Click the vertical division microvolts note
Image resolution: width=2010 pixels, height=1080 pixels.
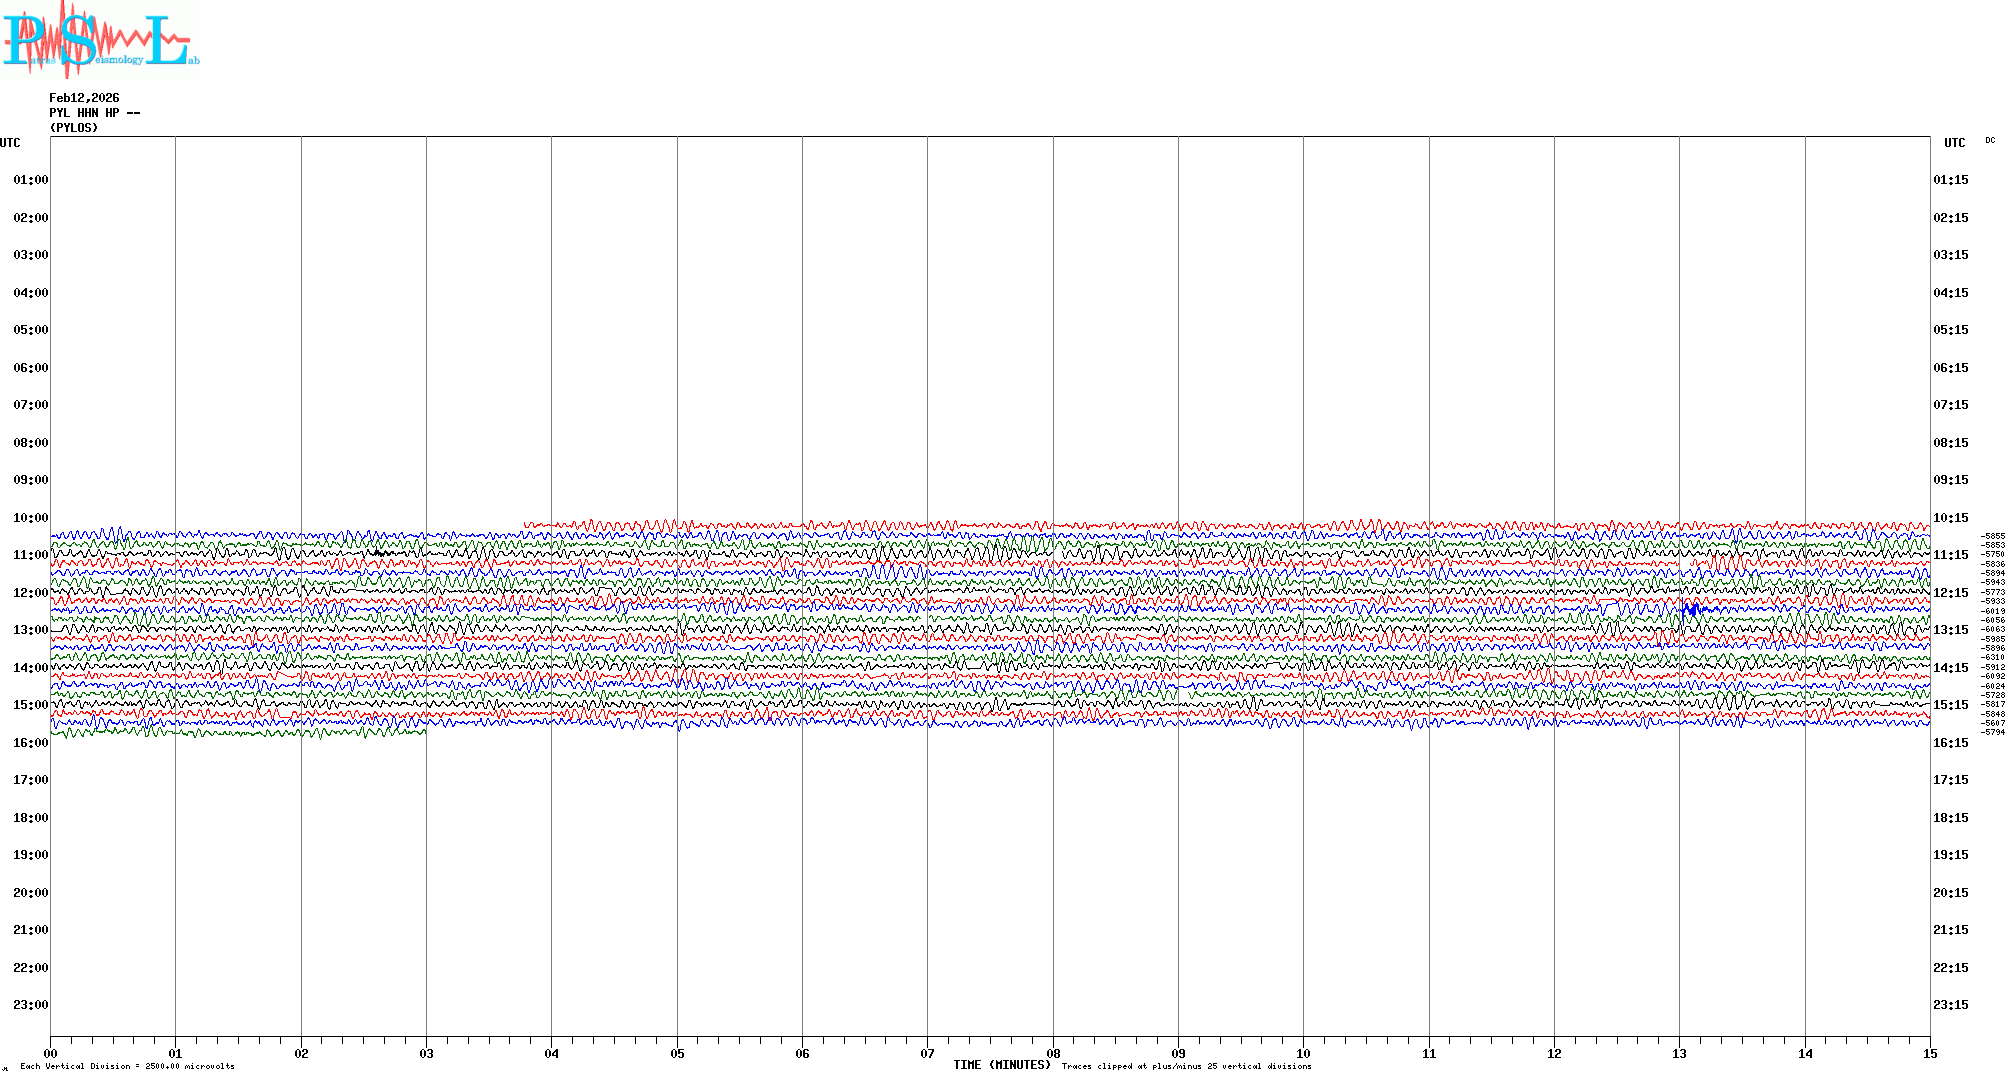point(127,1066)
